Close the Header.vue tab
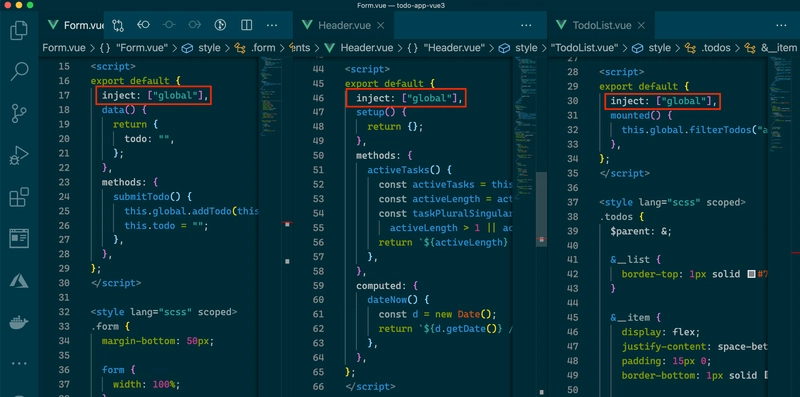The height and width of the screenshot is (397, 800). [381, 25]
